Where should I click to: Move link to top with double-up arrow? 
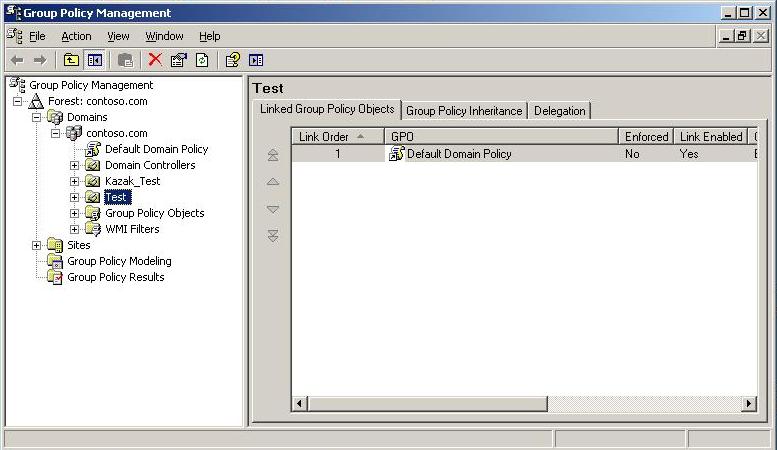point(273,155)
